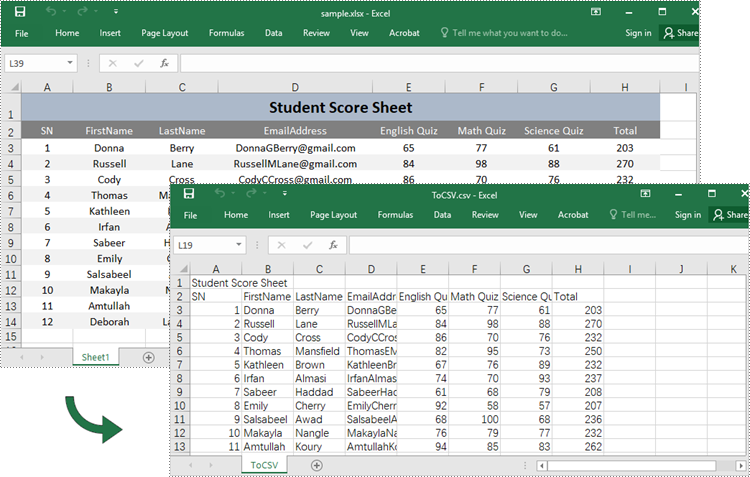Image resolution: width=750 pixels, height=477 pixels.
Task: Click Sign in in ToCSV.csv window
Action: click(x=688, y=215)
